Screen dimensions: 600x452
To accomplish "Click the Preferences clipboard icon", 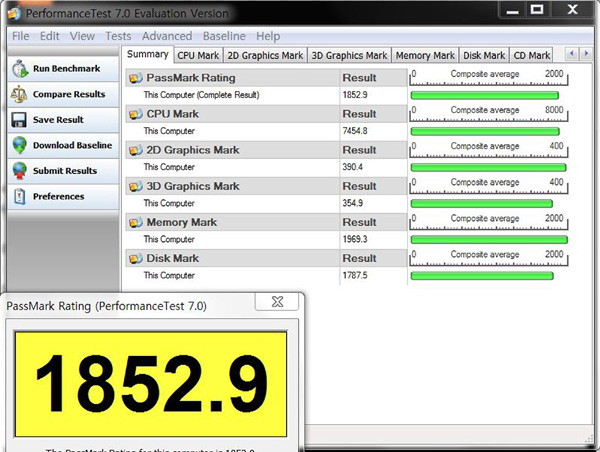I will click(19, 196).
